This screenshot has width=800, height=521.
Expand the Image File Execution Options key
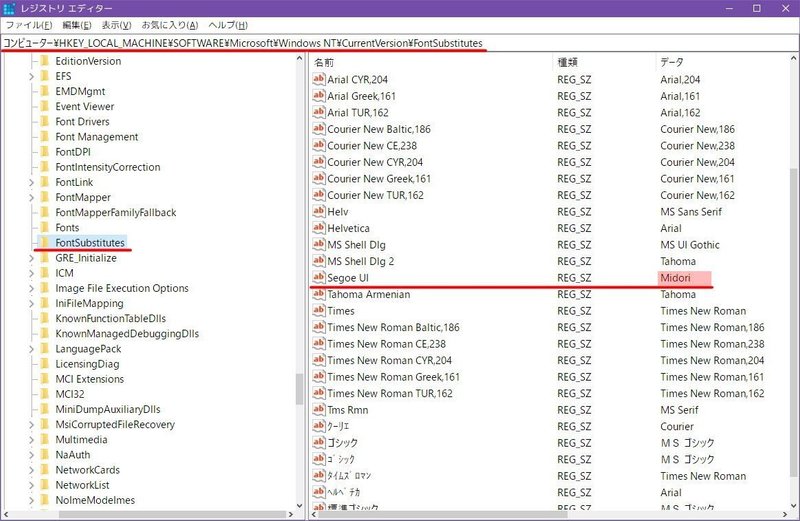point(31,288)
